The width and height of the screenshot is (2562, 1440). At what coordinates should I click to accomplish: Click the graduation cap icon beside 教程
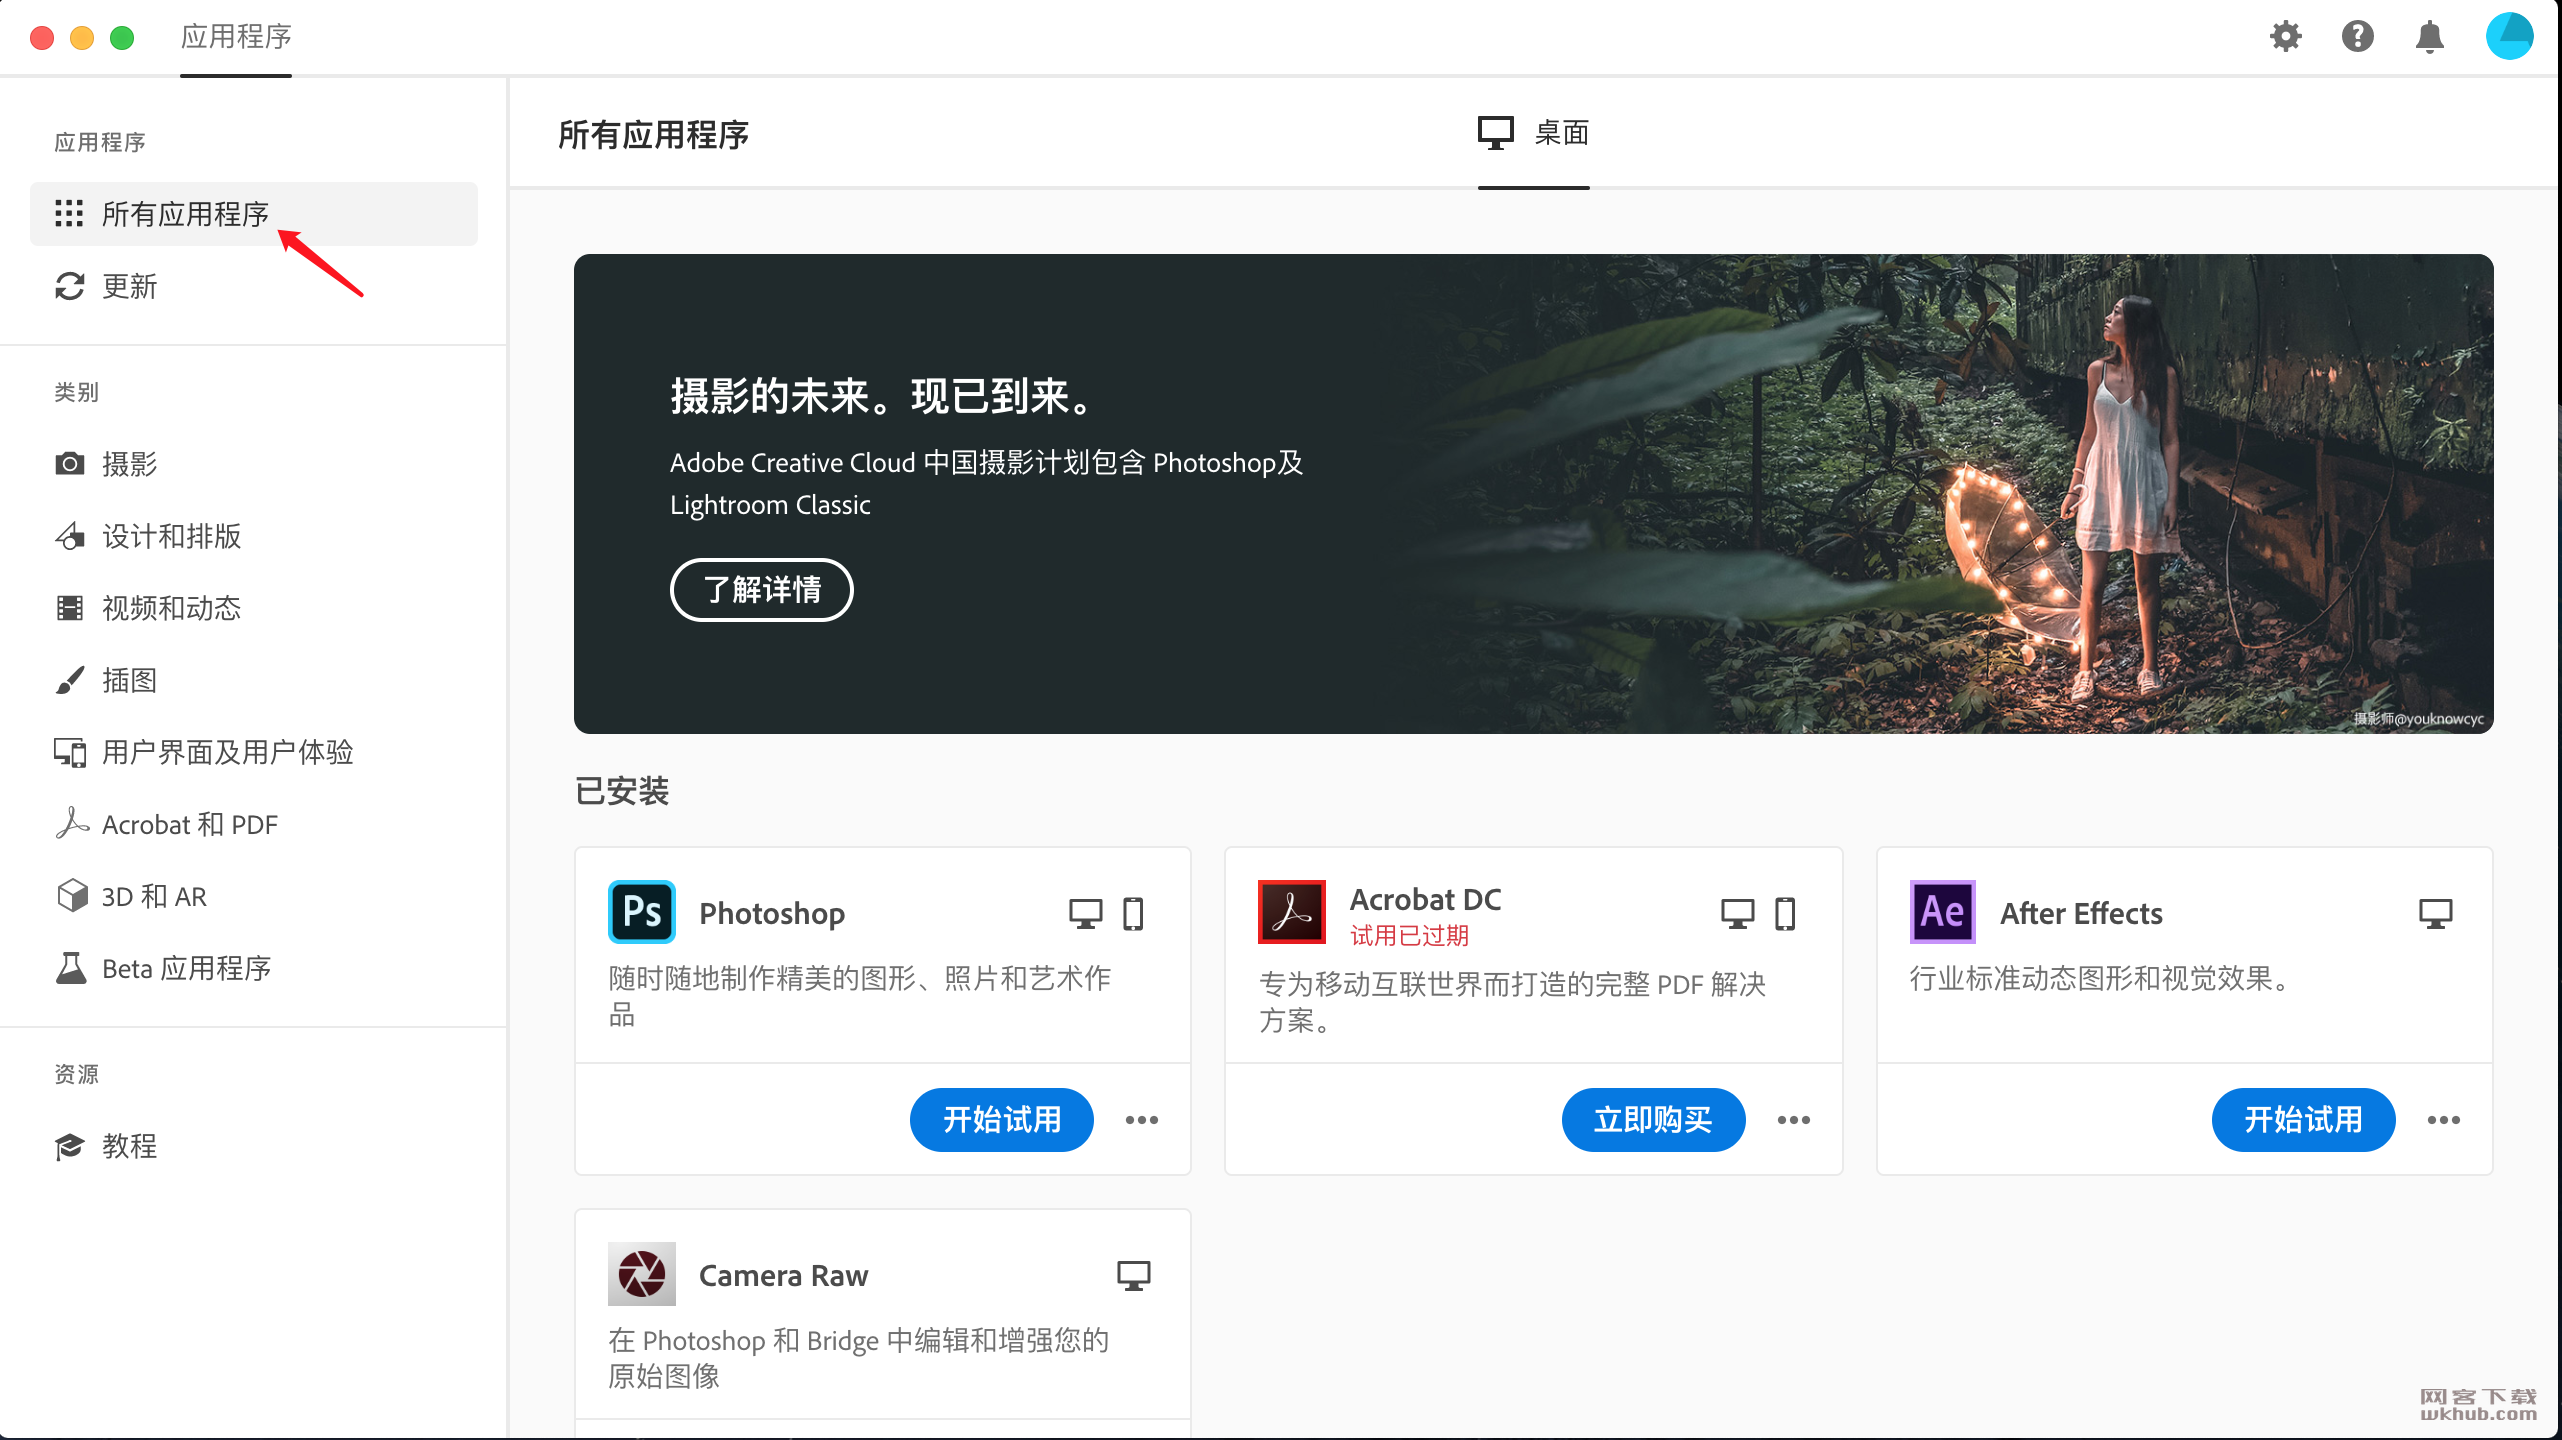[69, 1146]
